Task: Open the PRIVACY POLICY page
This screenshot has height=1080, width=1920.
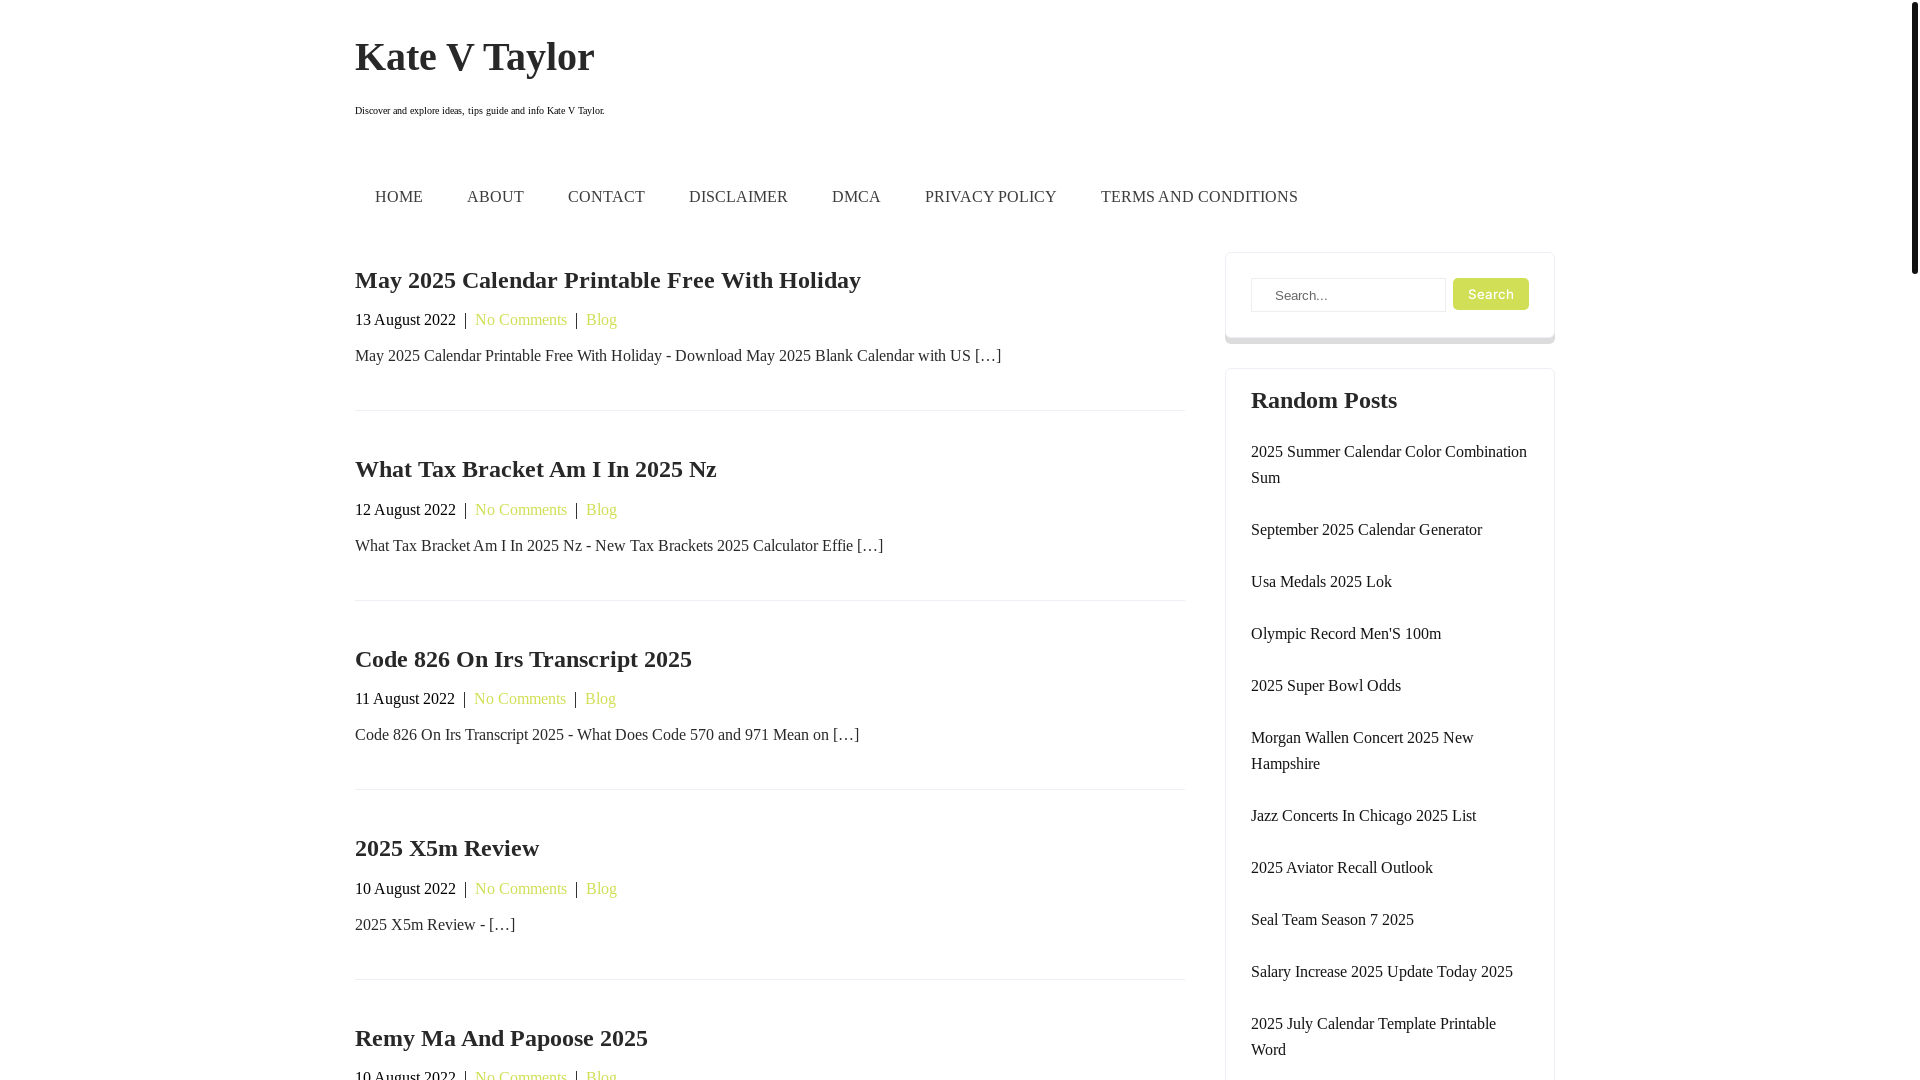Action: point(991,197)
